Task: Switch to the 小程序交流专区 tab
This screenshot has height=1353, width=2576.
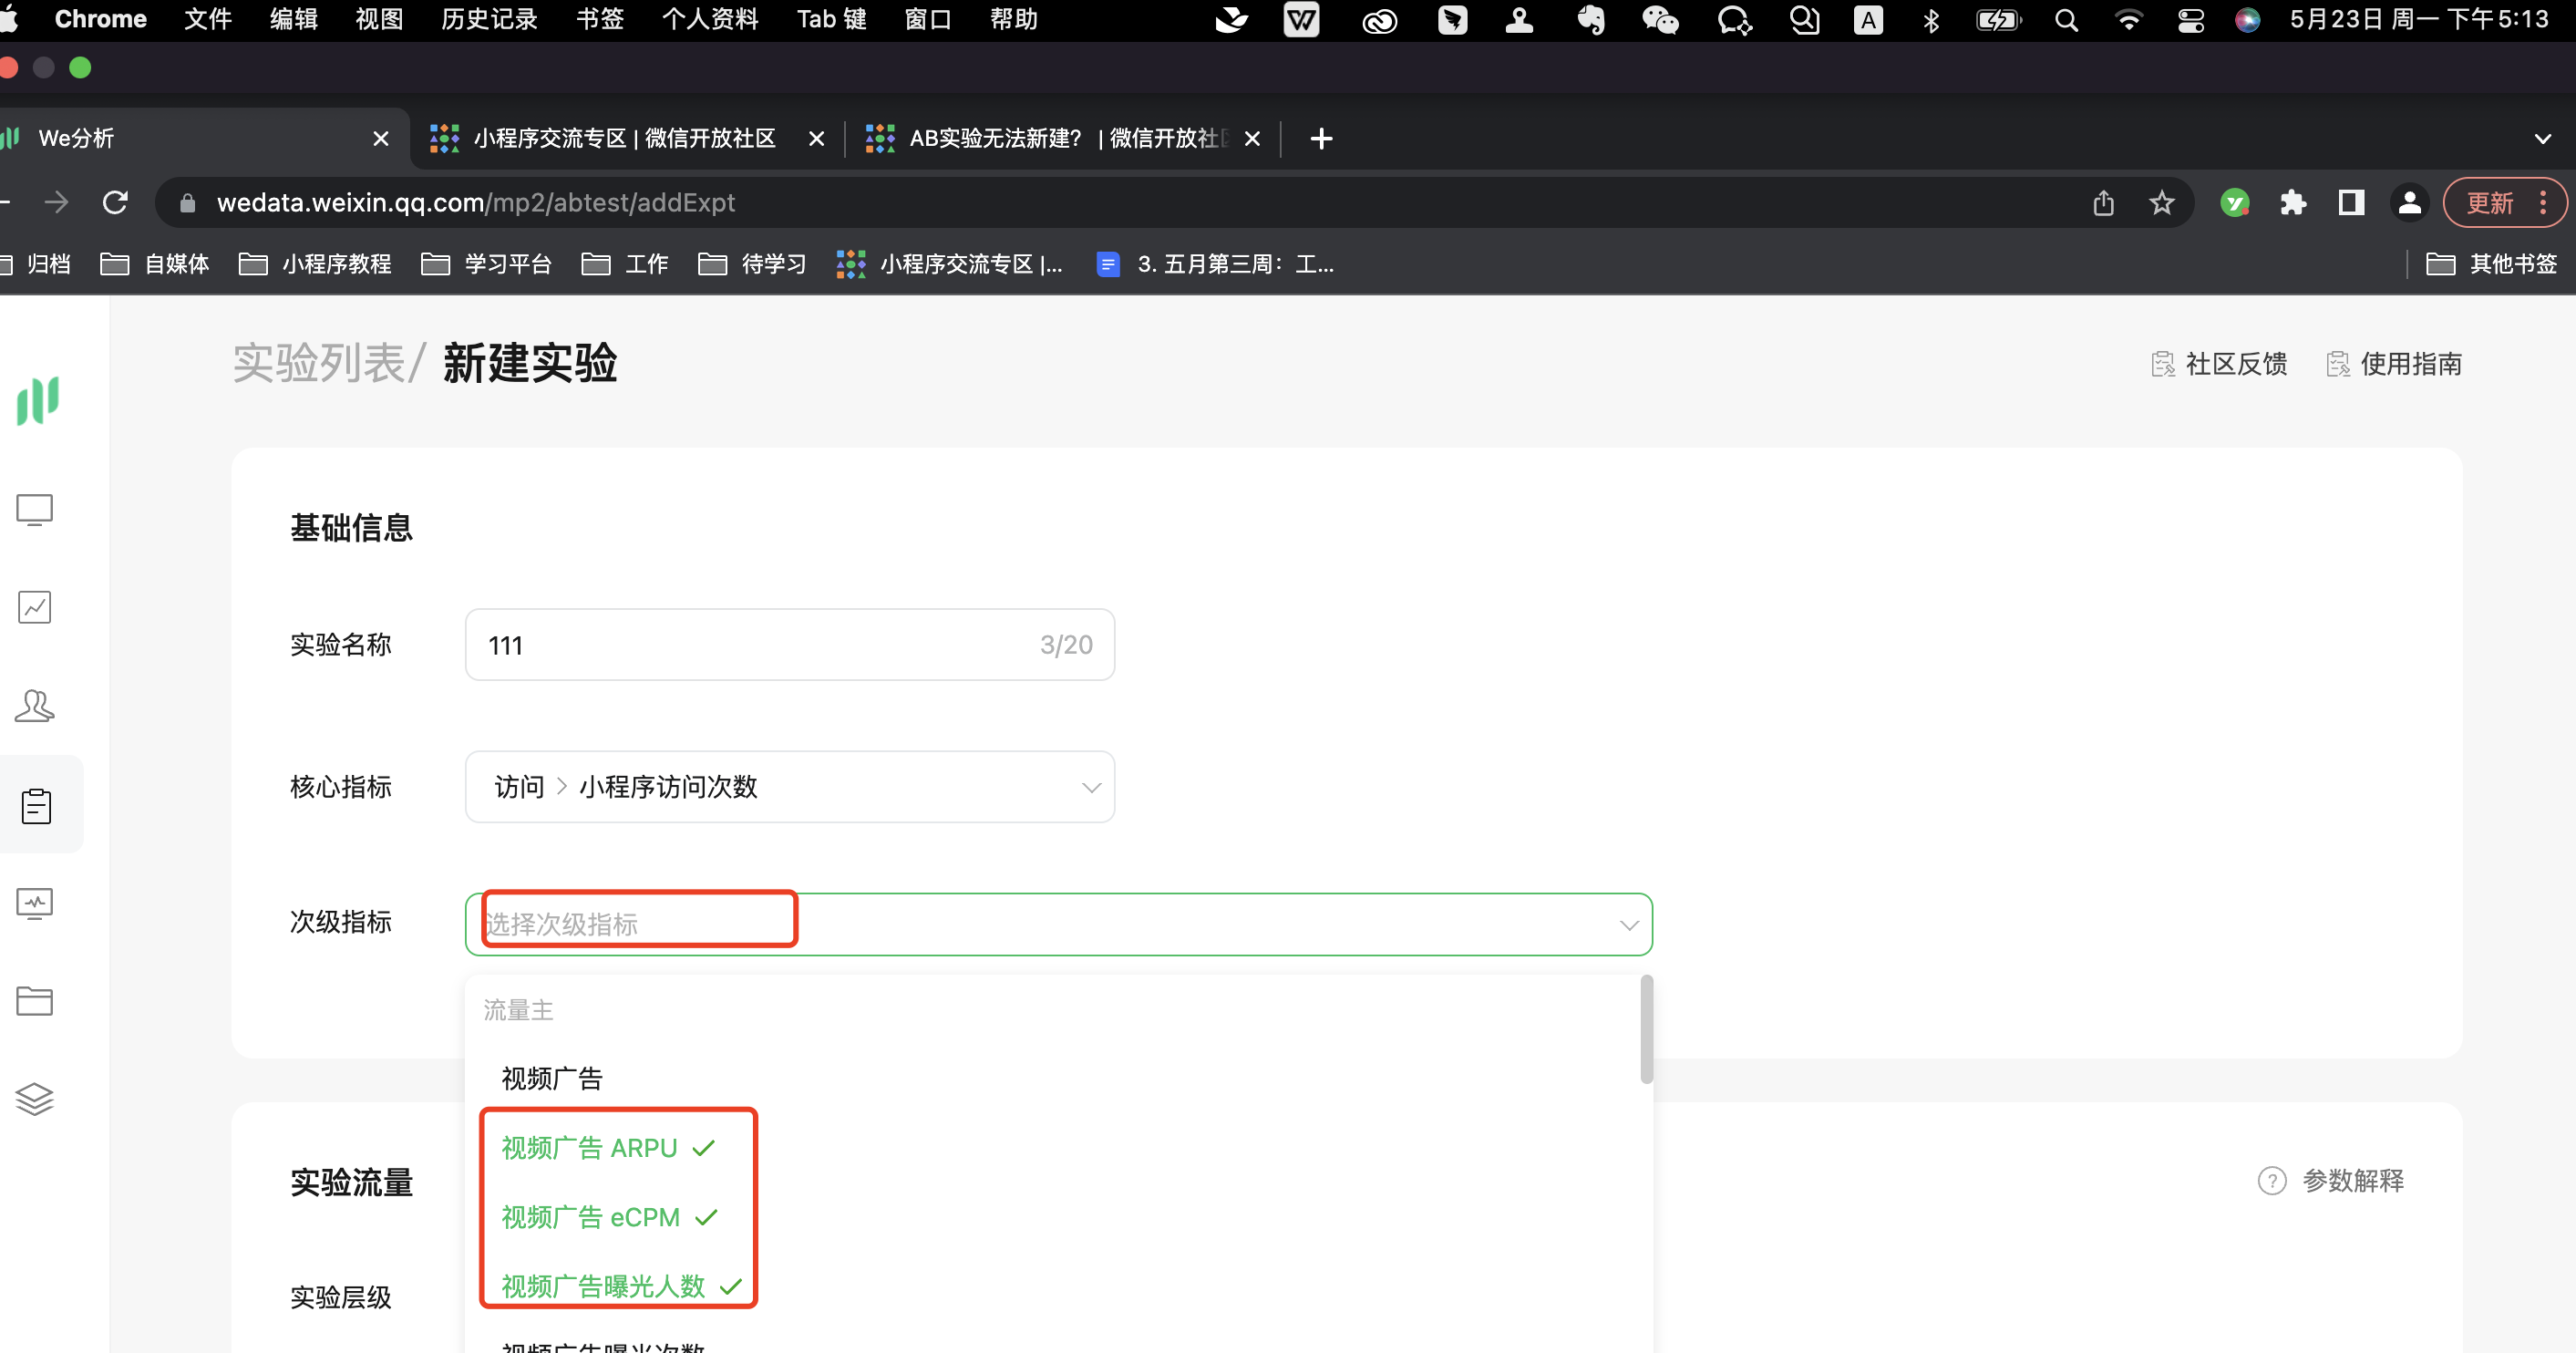Action: 624,138
